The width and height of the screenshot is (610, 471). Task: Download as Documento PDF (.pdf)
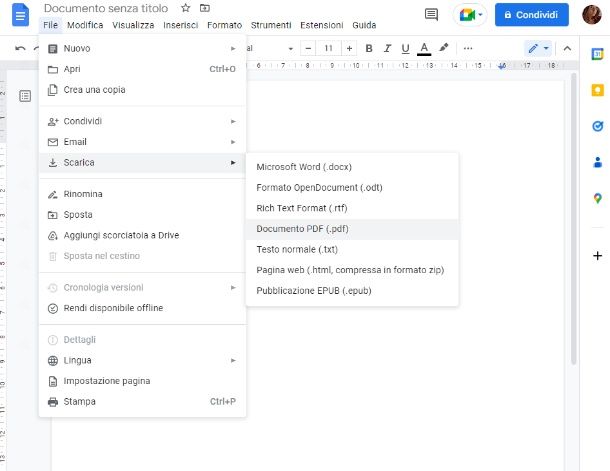pyautogui.click(x=352, y=229)
